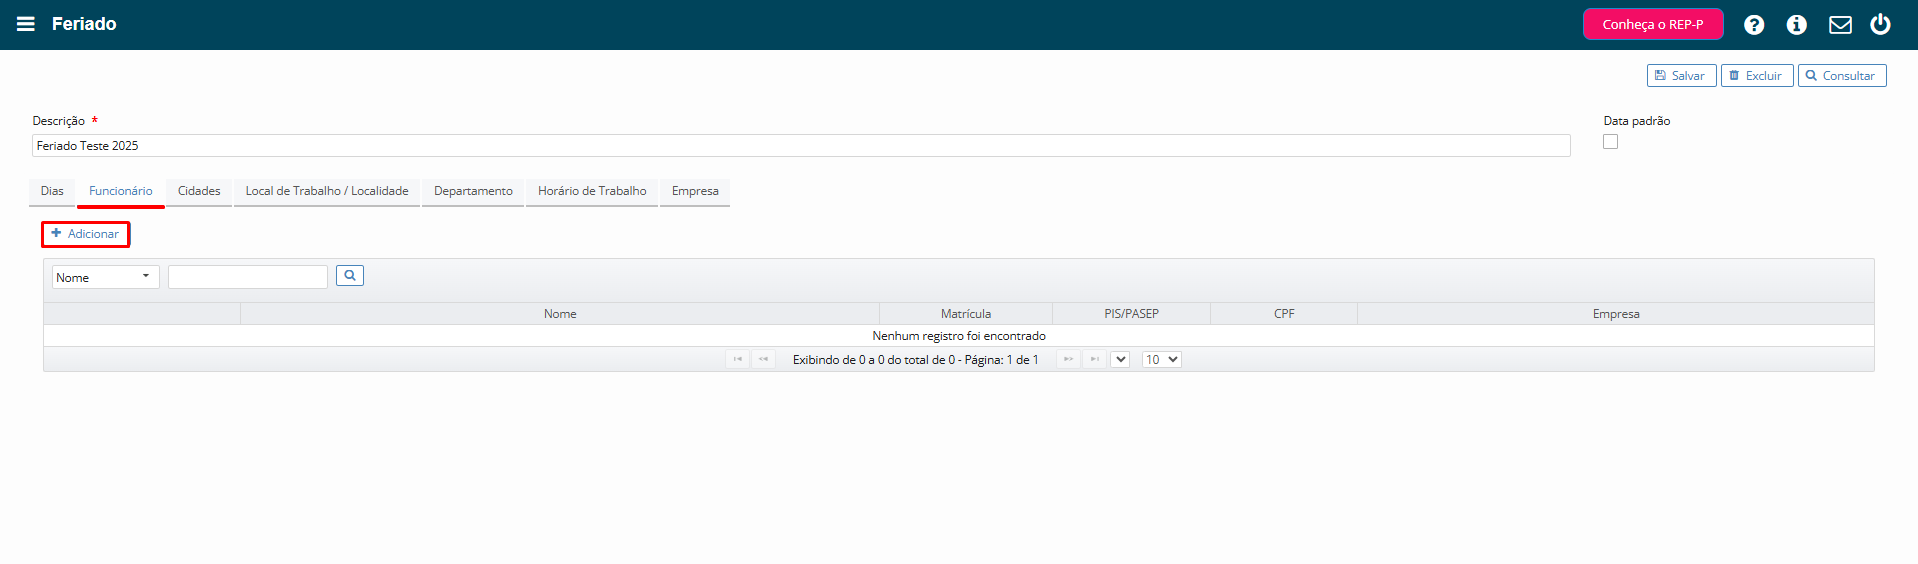
Task: Open the help question mark icon
Action: pyautogui.click(x=1754, y=25)
